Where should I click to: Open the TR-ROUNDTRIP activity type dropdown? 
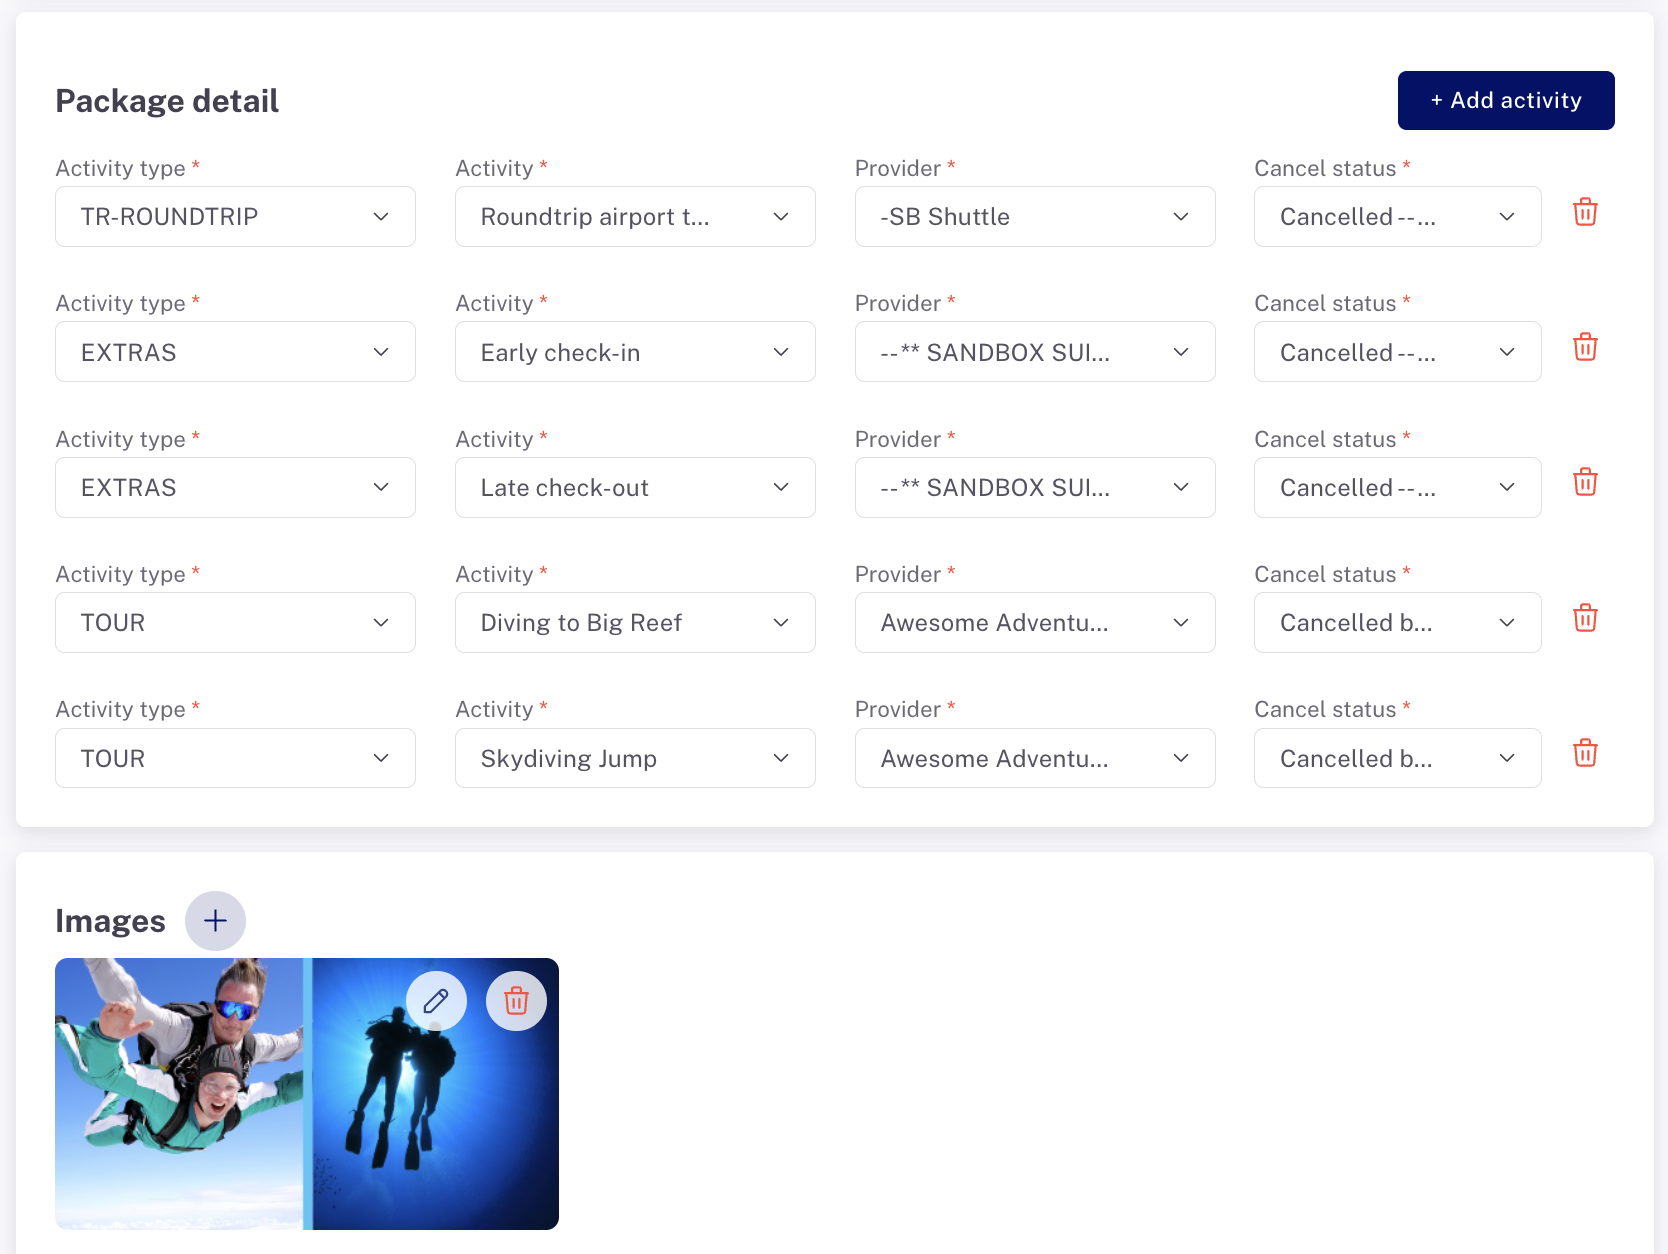[235, 216]
